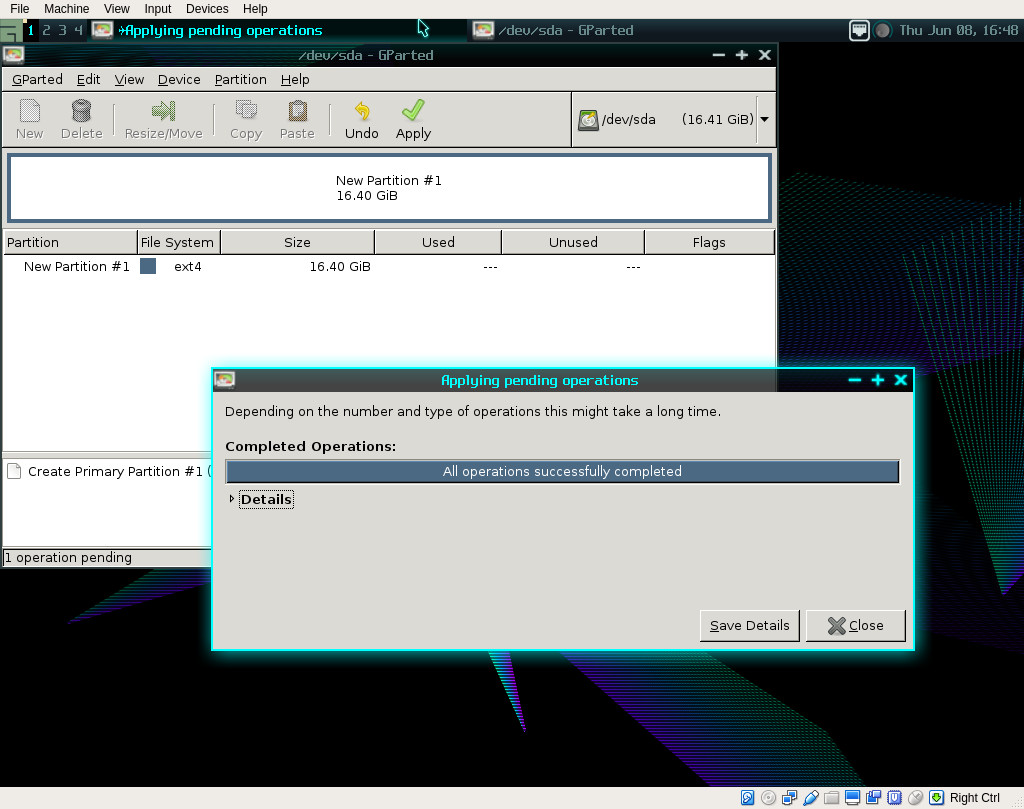Viewport: 1024px width, 809px height.
Task: Click the Undo arrow icon
Action: [361, 111]
